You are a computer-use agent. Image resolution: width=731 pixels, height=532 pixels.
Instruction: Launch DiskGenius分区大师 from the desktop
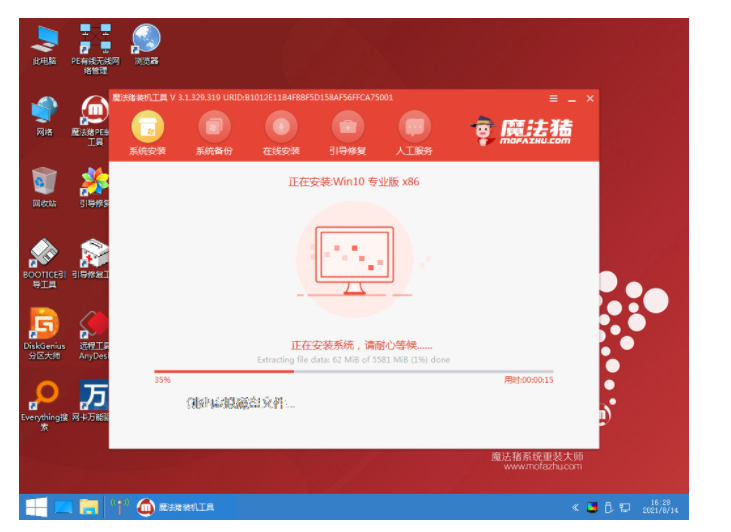pyautogui.click(x=44, y=334)
